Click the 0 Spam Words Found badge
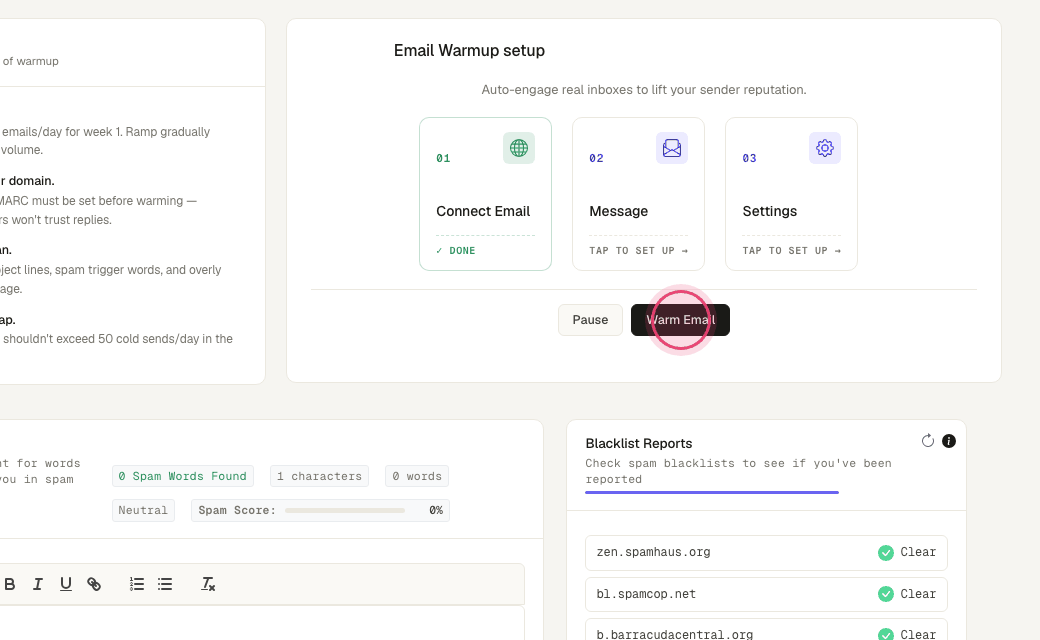This screenshot has width=1040, height=640. [182, 476]
